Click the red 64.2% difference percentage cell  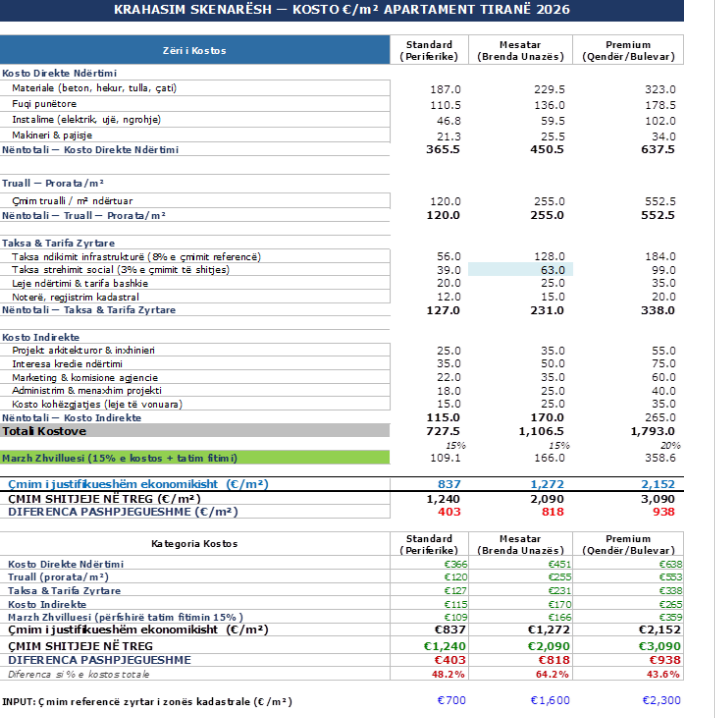point(520,674)
